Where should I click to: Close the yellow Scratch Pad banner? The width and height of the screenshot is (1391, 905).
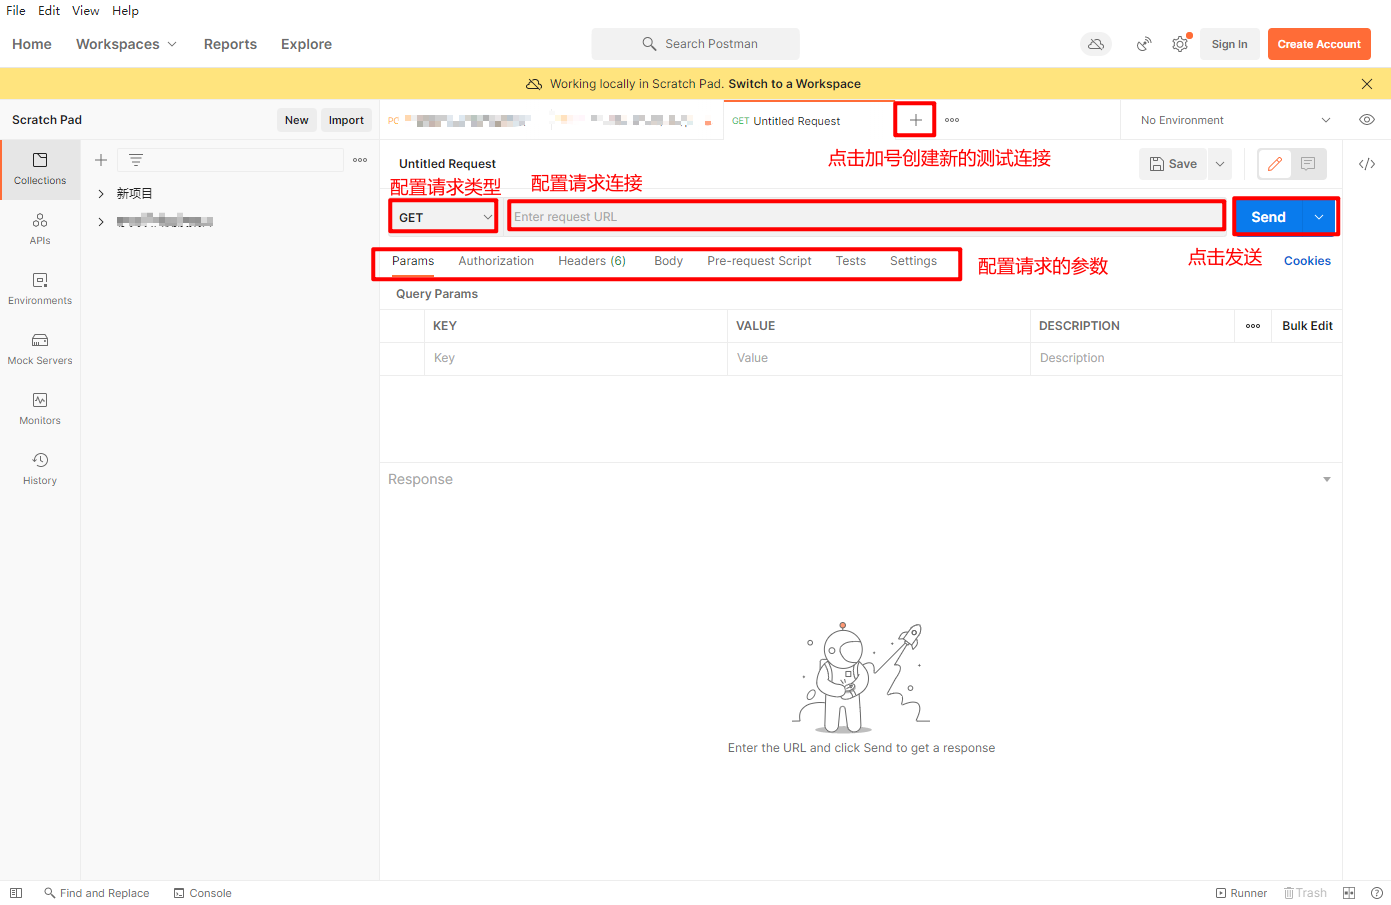coord(1367,84)
